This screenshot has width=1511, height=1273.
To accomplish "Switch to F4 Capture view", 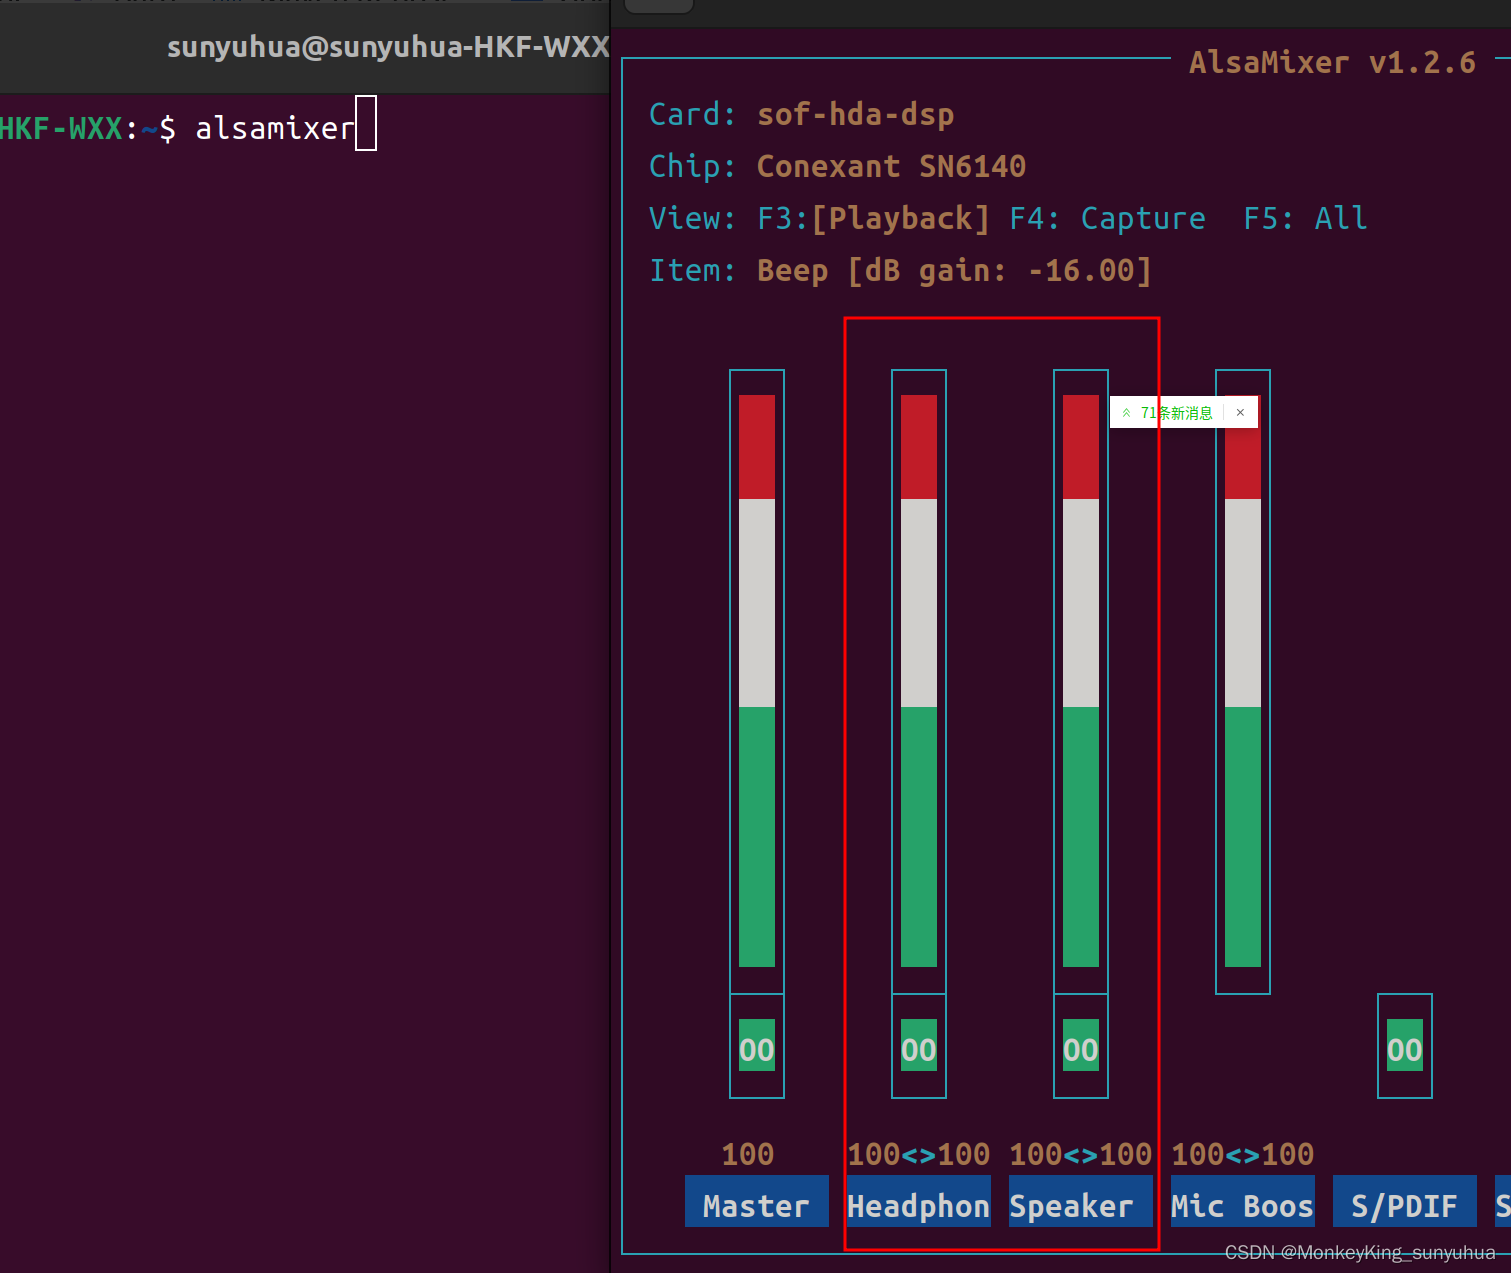I will point(1107,218).
